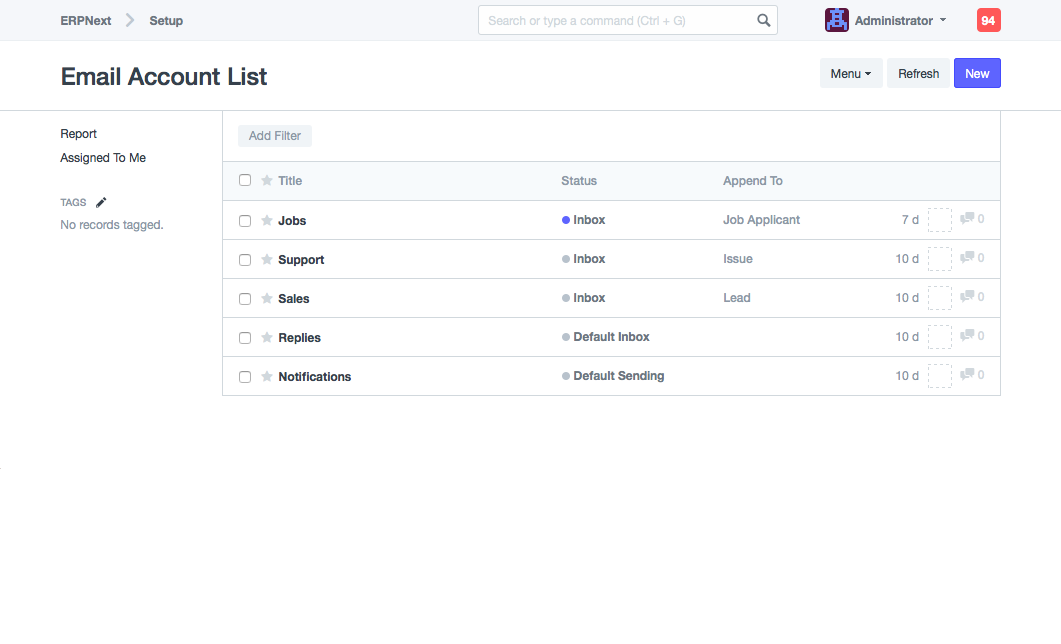Tick the select-all checkbox in header
1061x644 pixels.
(245, 181)
